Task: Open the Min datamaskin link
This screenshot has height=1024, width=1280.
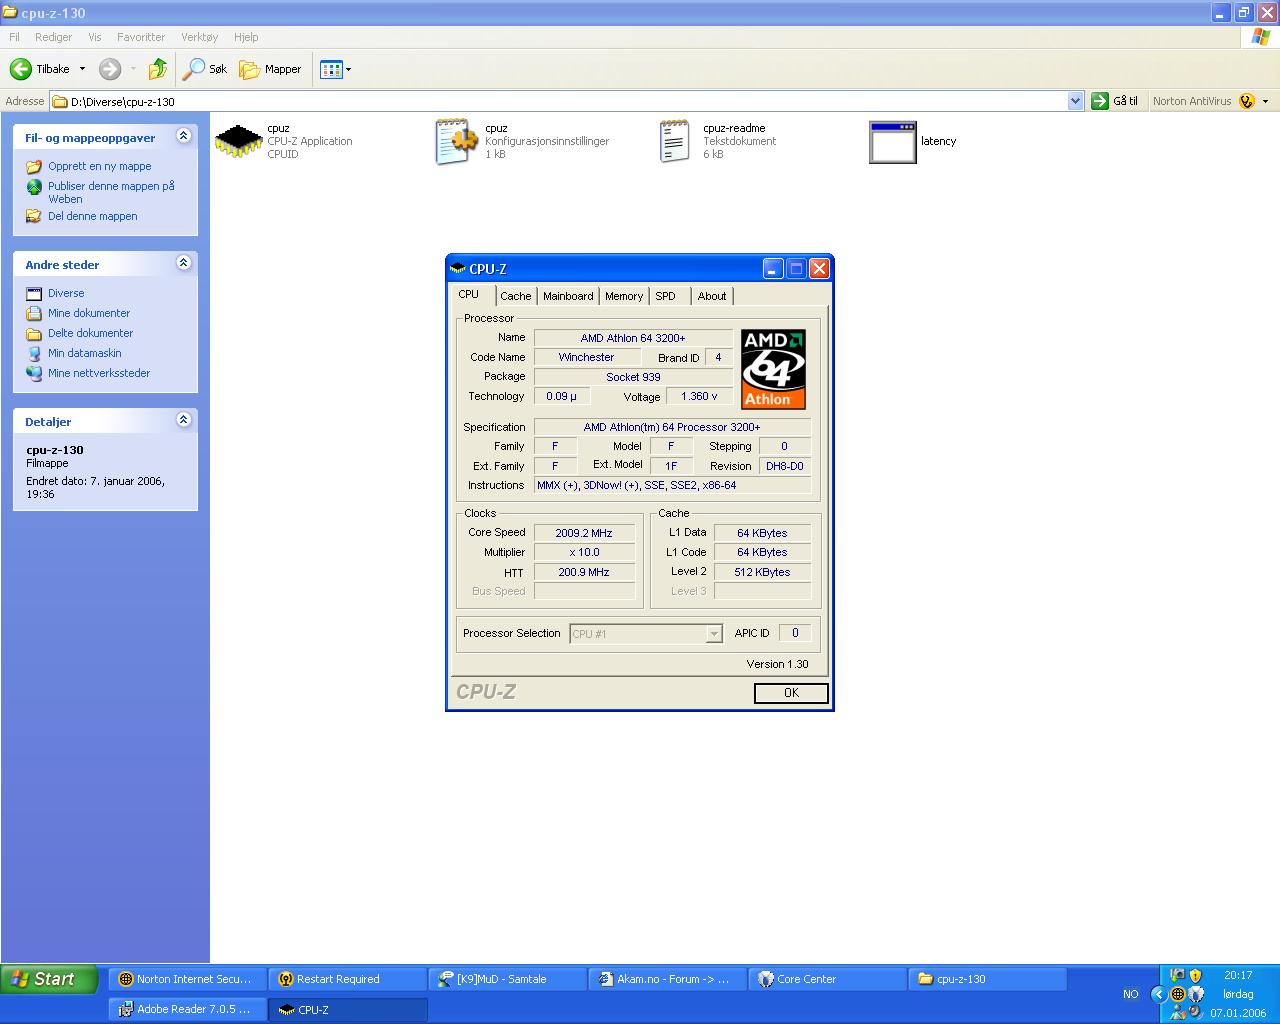Action: pos(85,353)
